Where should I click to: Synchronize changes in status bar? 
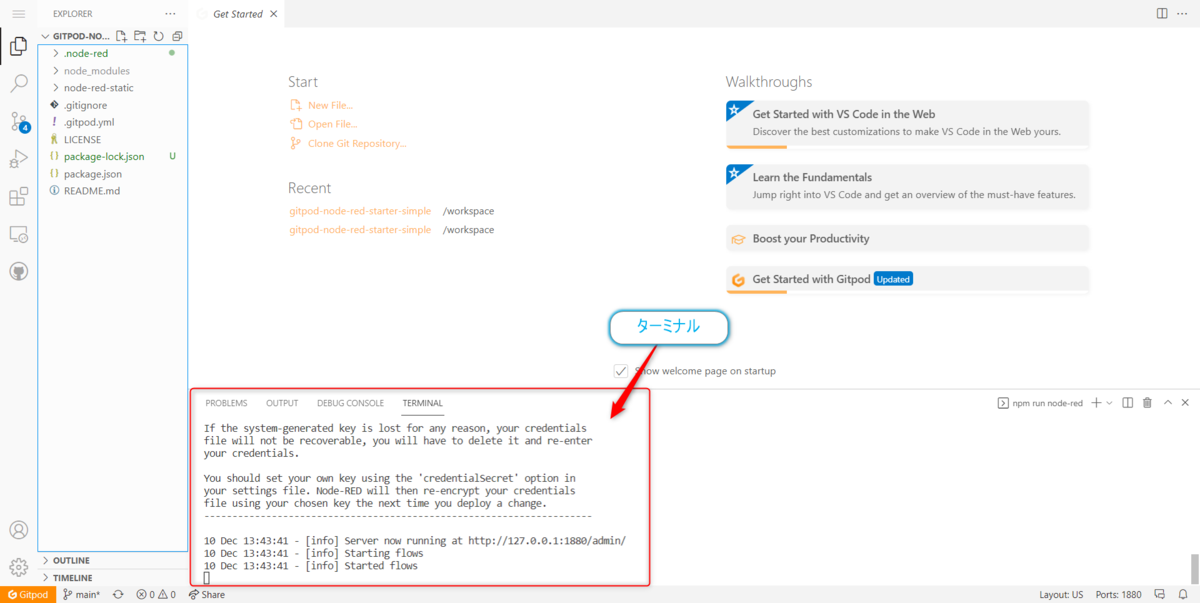click(118, 594)
